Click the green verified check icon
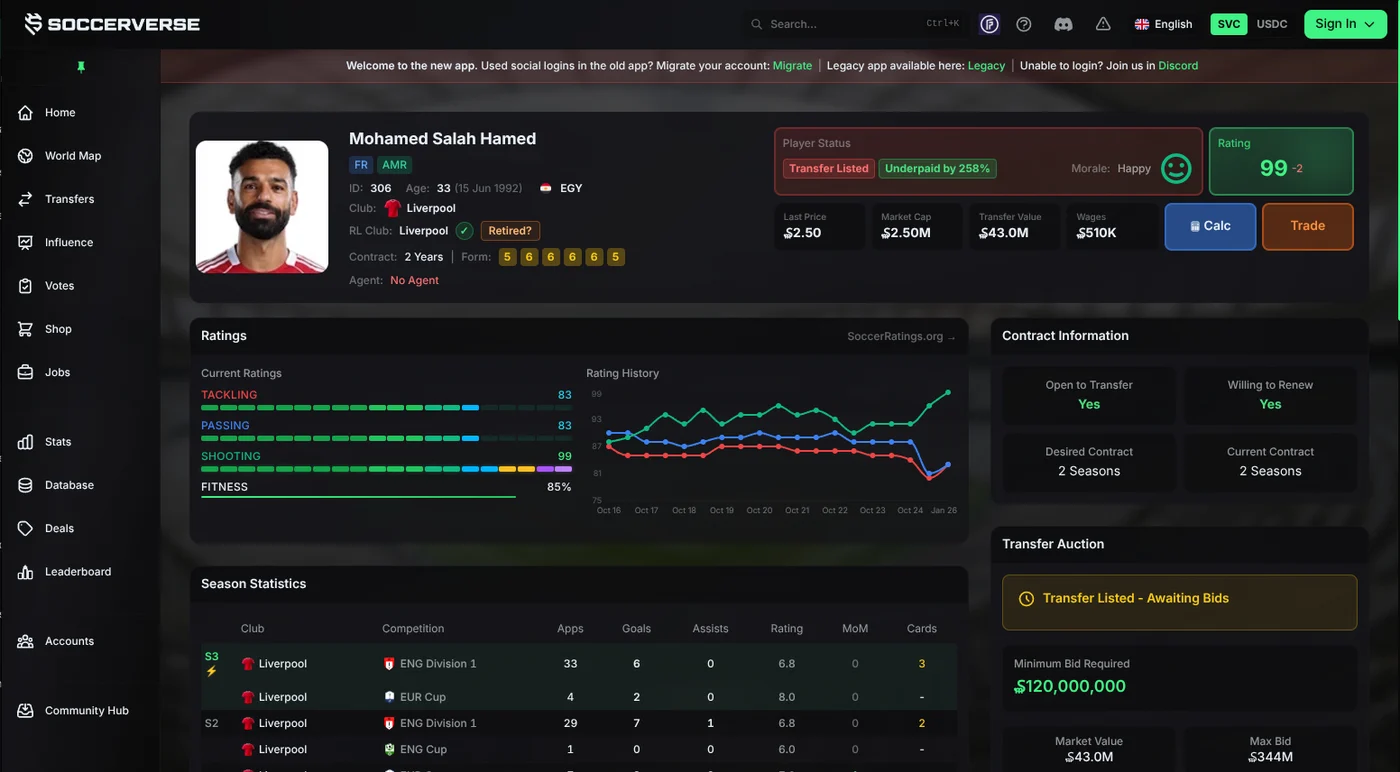The image size is (1400, 772). point(464,231)
